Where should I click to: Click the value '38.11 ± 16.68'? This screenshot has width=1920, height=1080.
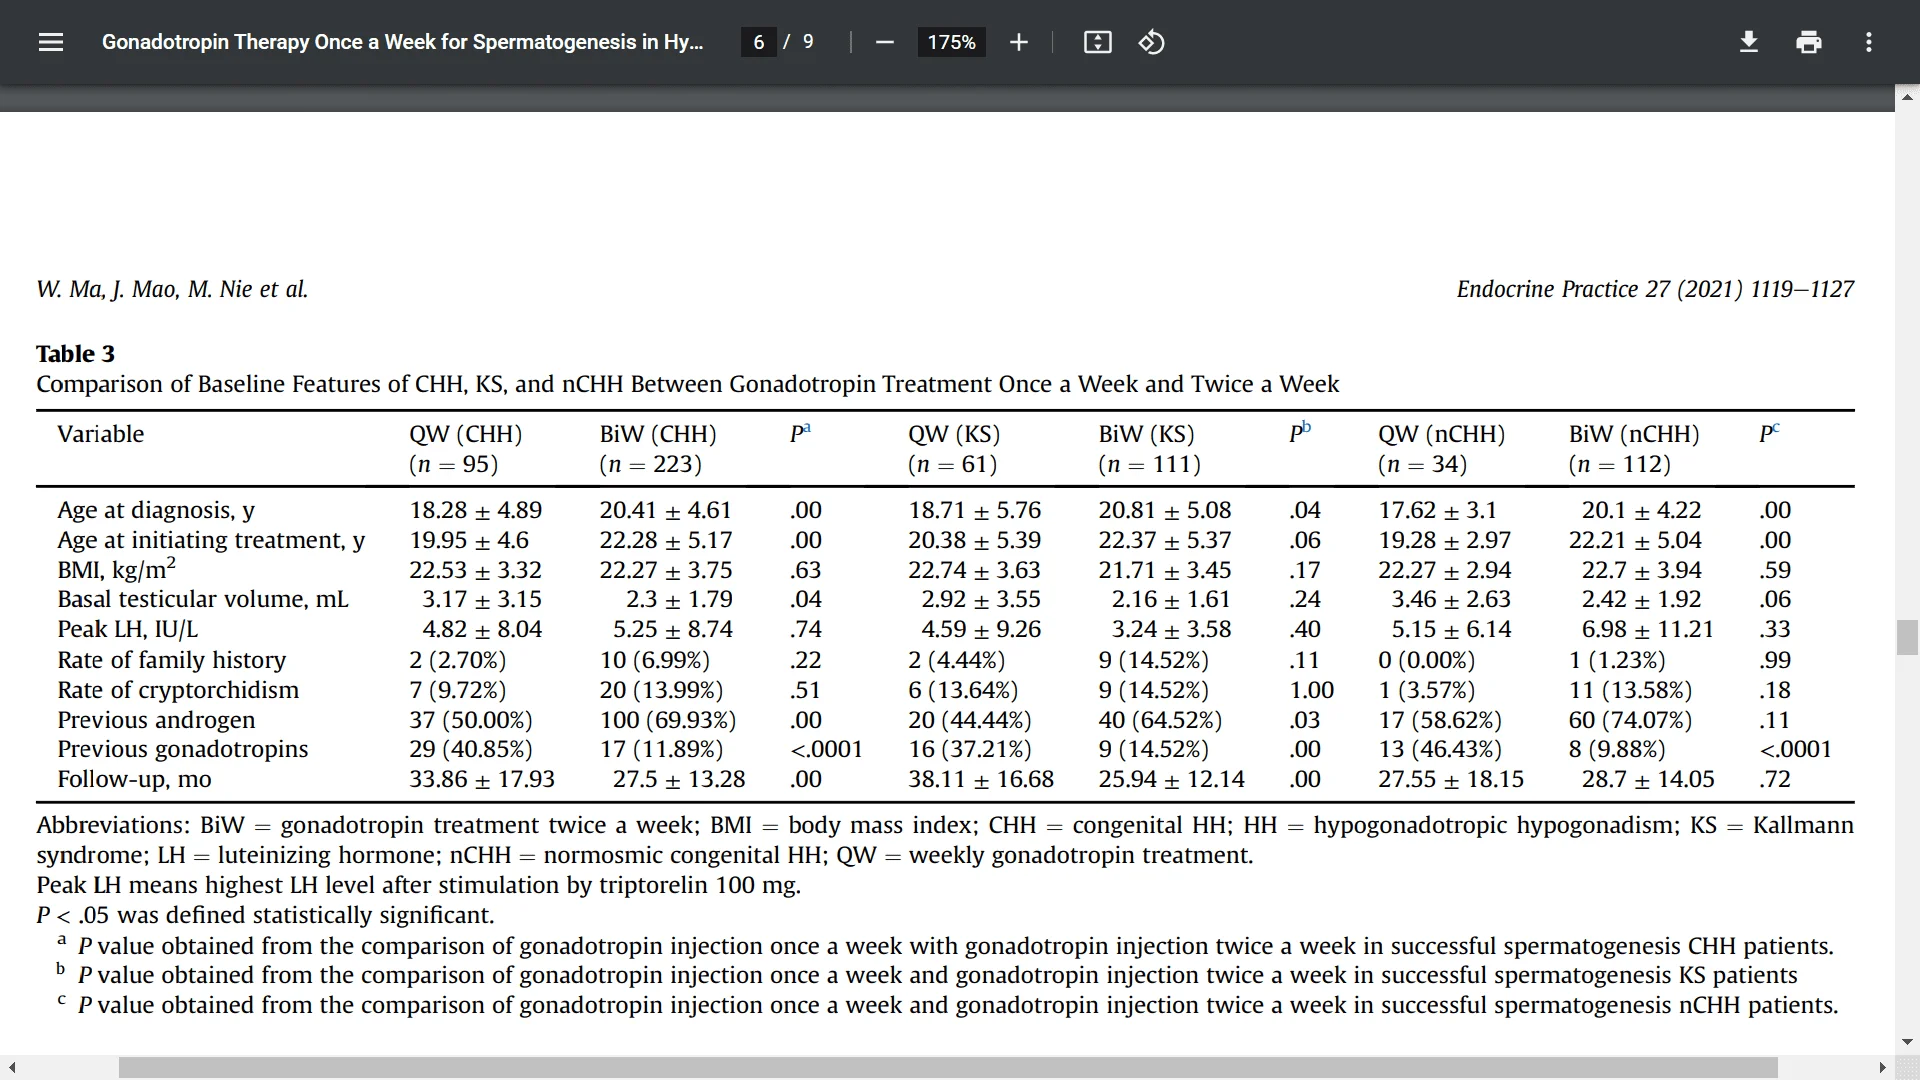981,779
